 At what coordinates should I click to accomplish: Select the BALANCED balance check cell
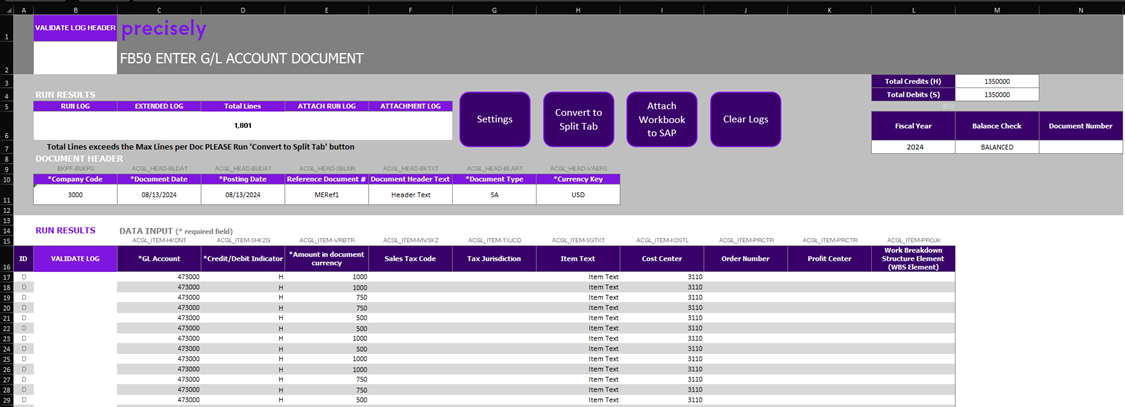click(996, 146)
